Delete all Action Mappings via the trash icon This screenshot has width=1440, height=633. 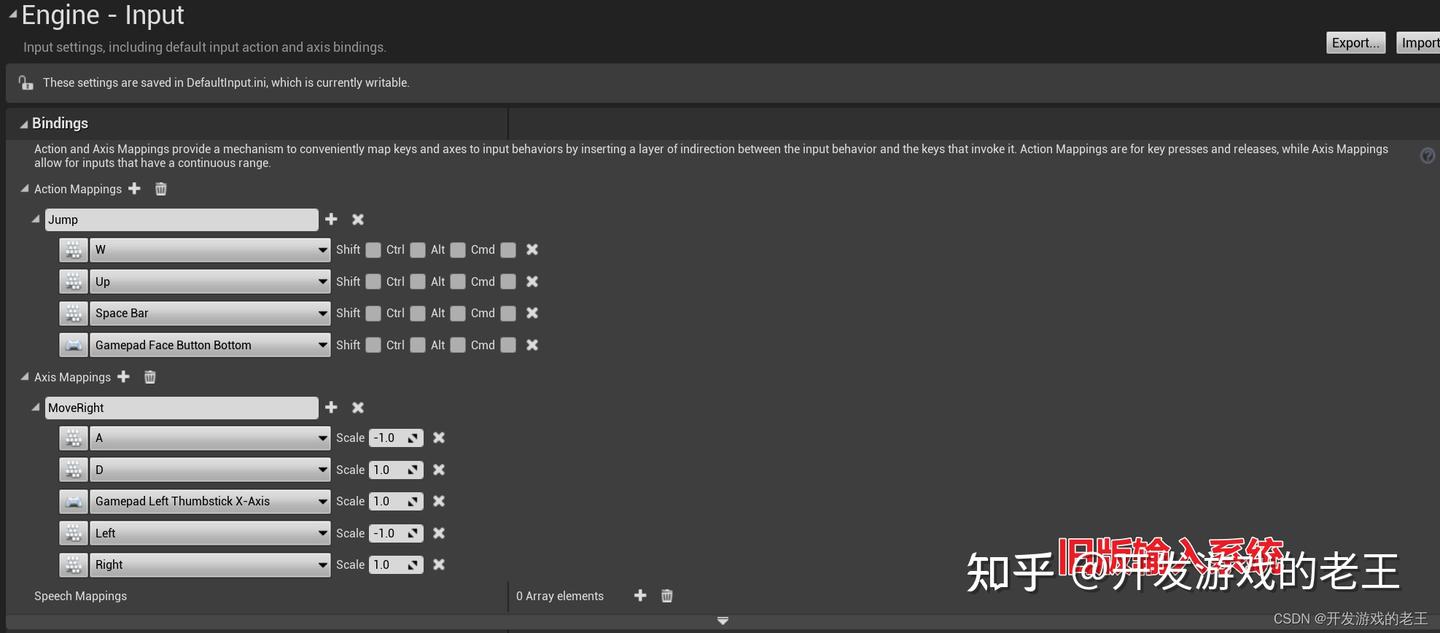[160, 188]
